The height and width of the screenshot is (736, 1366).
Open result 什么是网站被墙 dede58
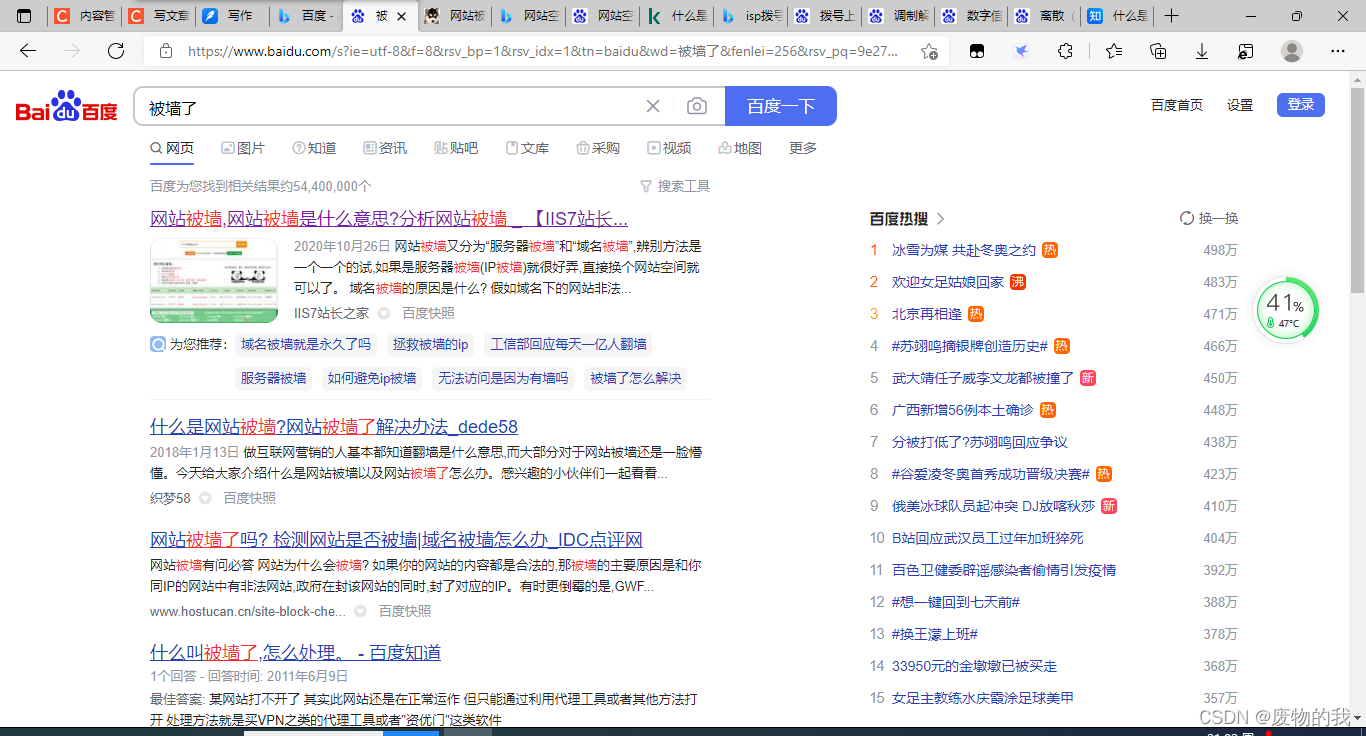coord(334,427)
